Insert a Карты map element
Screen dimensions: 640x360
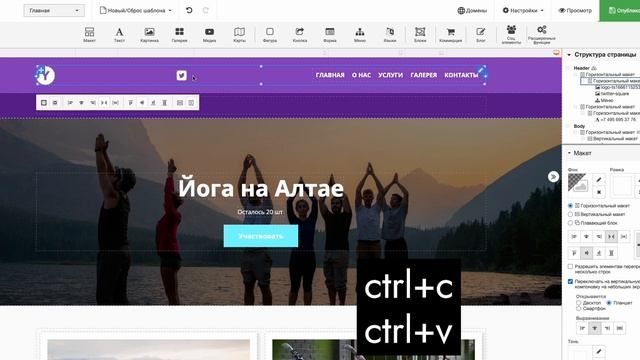[239, 35]
